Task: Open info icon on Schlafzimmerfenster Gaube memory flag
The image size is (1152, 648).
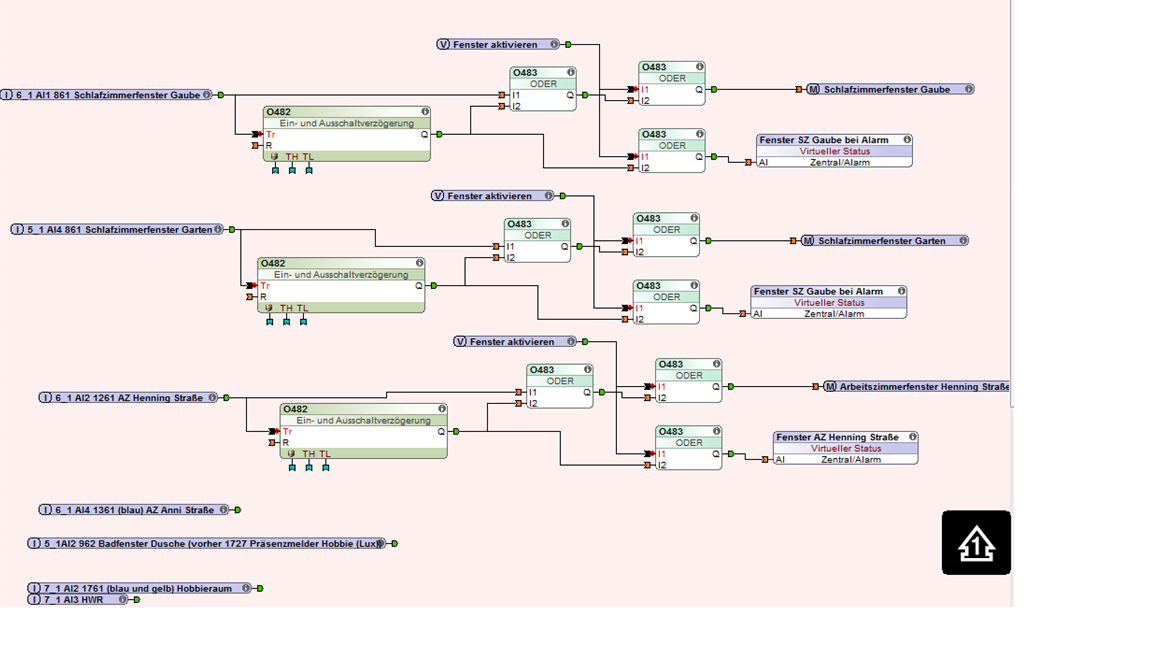Action: [x=969, y=89]
